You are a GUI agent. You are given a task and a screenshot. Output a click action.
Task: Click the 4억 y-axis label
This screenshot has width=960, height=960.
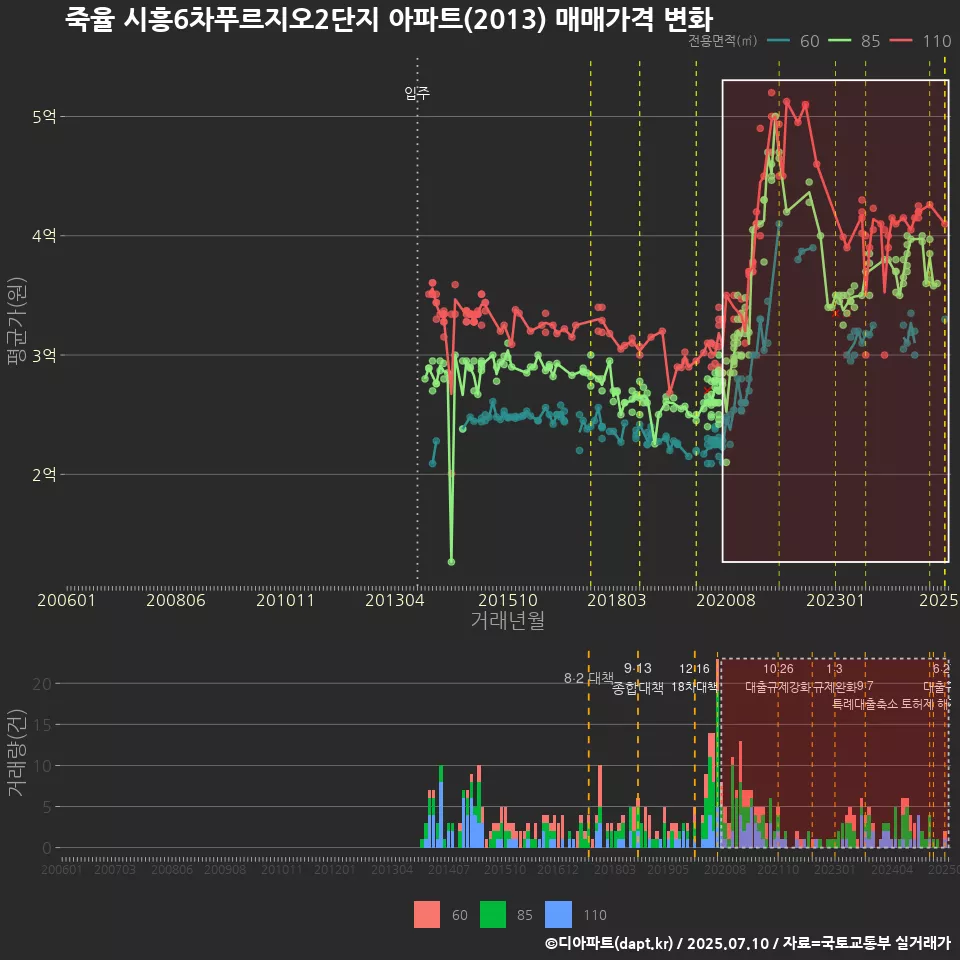(x=44, y=236)
